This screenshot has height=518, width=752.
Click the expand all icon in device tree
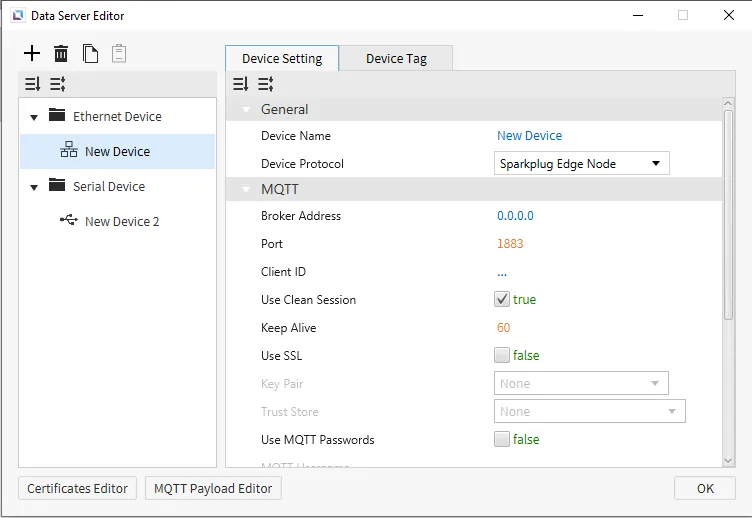pyautogui.click(x=32, y=85)
